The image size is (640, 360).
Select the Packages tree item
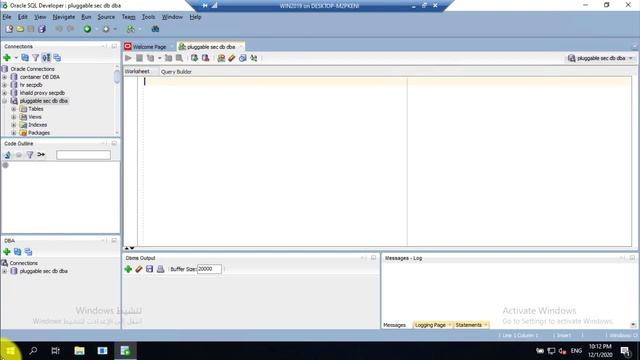(x=39, y=133)
